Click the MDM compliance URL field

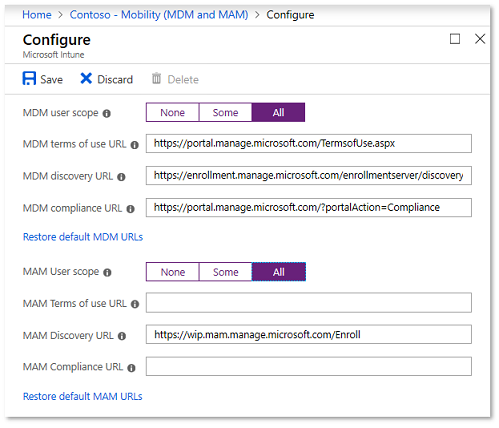(309, 208)
